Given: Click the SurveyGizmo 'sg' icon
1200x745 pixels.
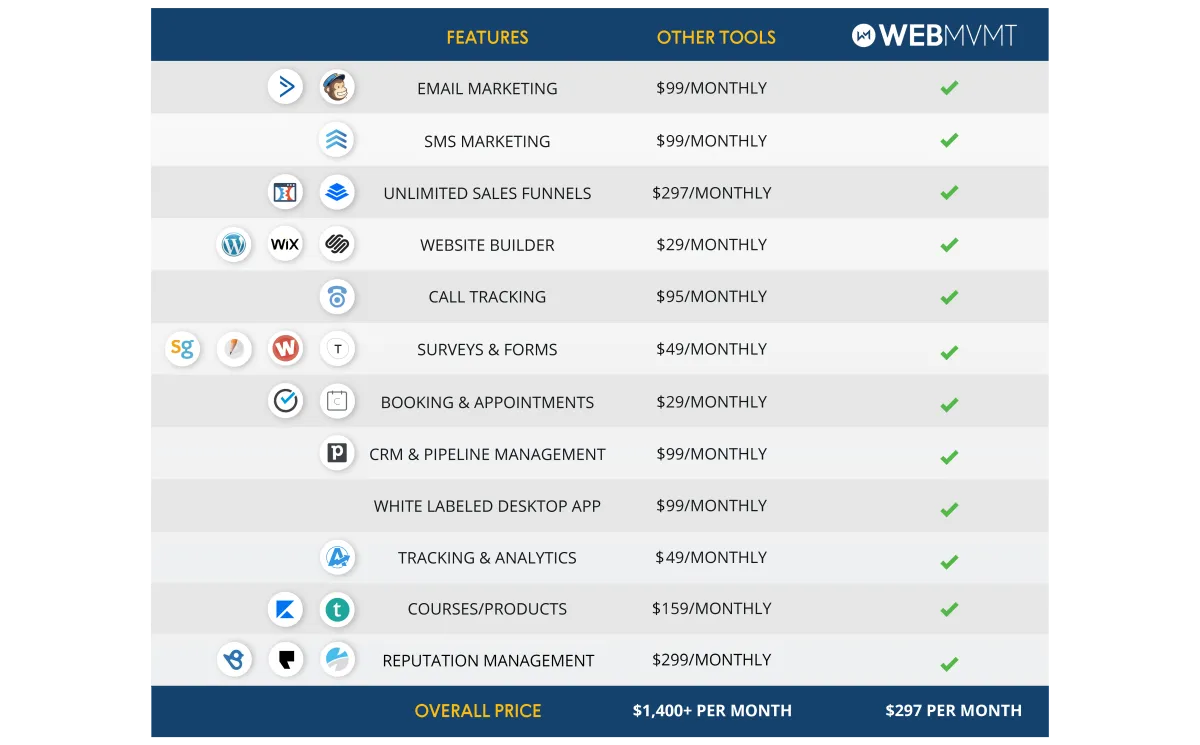Looking at the screenshot, I should [x=182, y=349].
